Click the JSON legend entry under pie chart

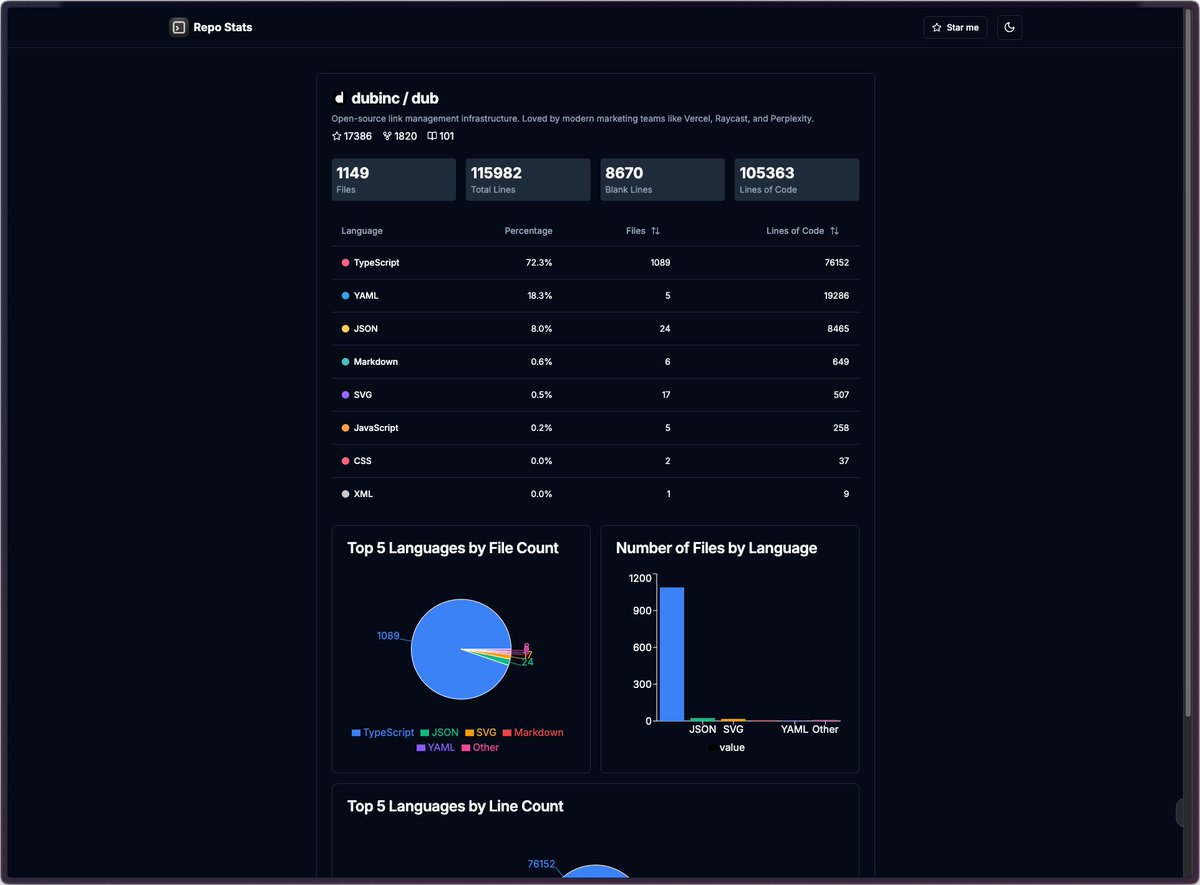point(439,733)
